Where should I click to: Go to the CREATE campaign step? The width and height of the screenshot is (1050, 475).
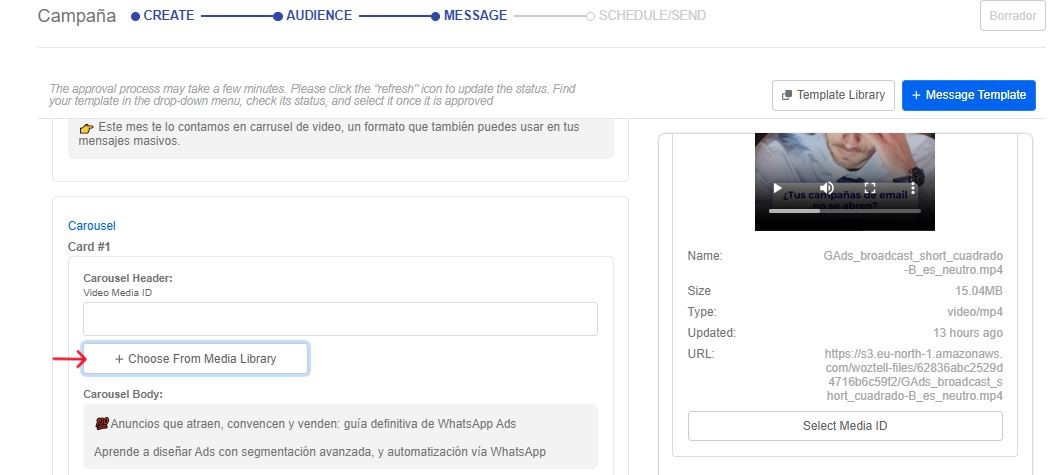(163, 15)
